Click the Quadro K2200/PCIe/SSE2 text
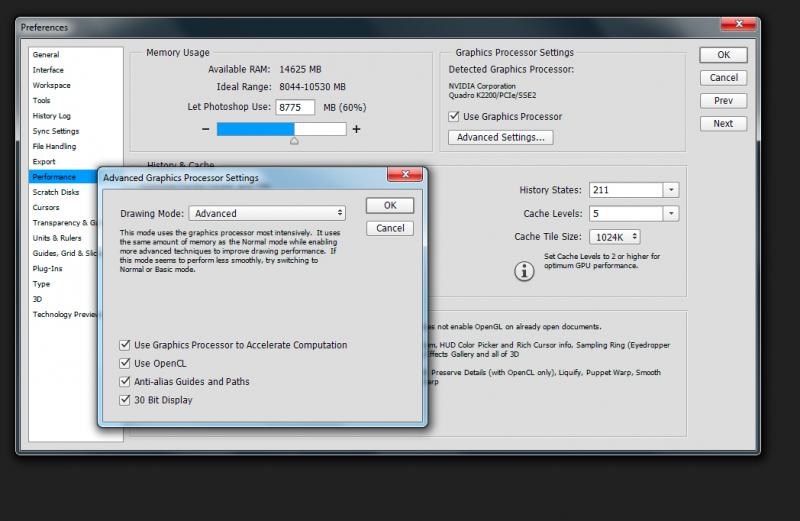This screenshot has height=521, width=800. 492,95
